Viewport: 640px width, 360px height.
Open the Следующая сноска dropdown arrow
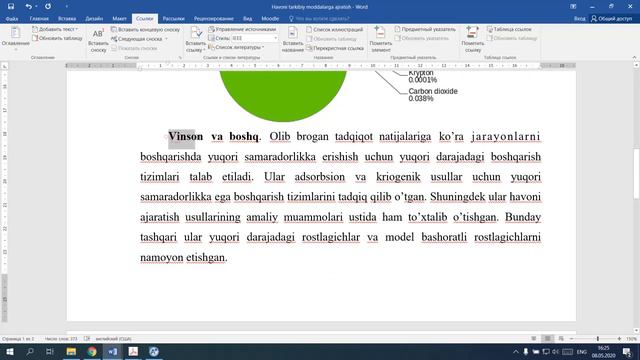(166, 39)
